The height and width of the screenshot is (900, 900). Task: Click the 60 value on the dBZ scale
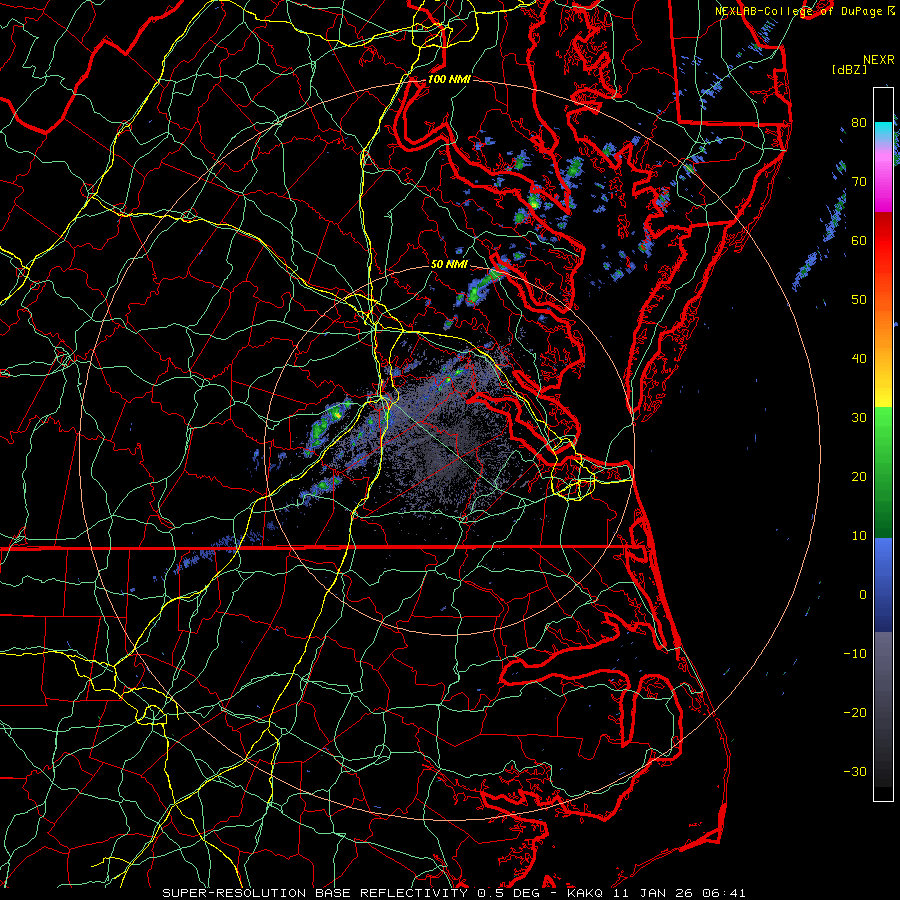(x=859, y=240)
